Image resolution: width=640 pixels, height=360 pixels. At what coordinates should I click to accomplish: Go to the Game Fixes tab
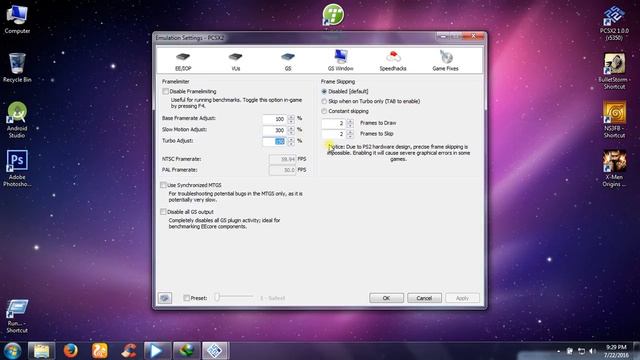click(445, 60)
